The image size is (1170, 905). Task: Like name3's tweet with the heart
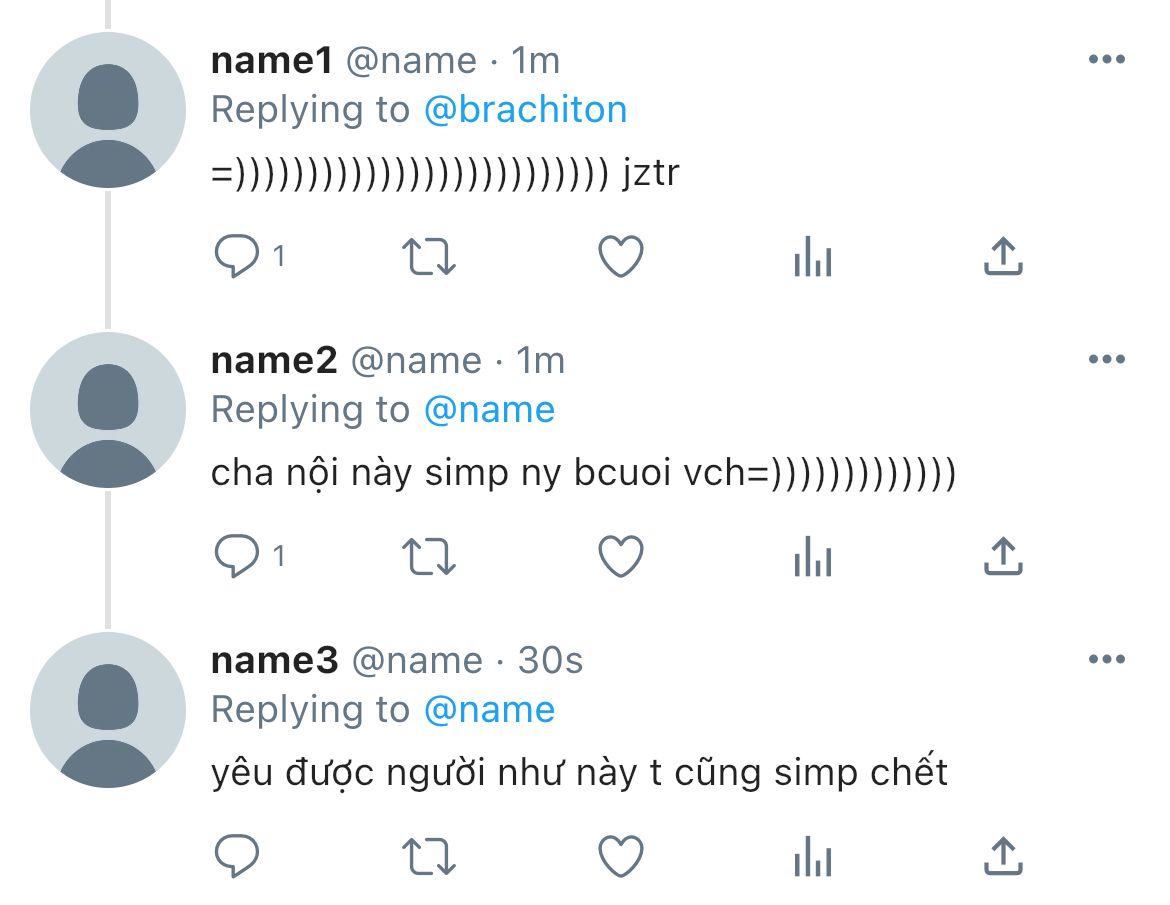(621, 856)
